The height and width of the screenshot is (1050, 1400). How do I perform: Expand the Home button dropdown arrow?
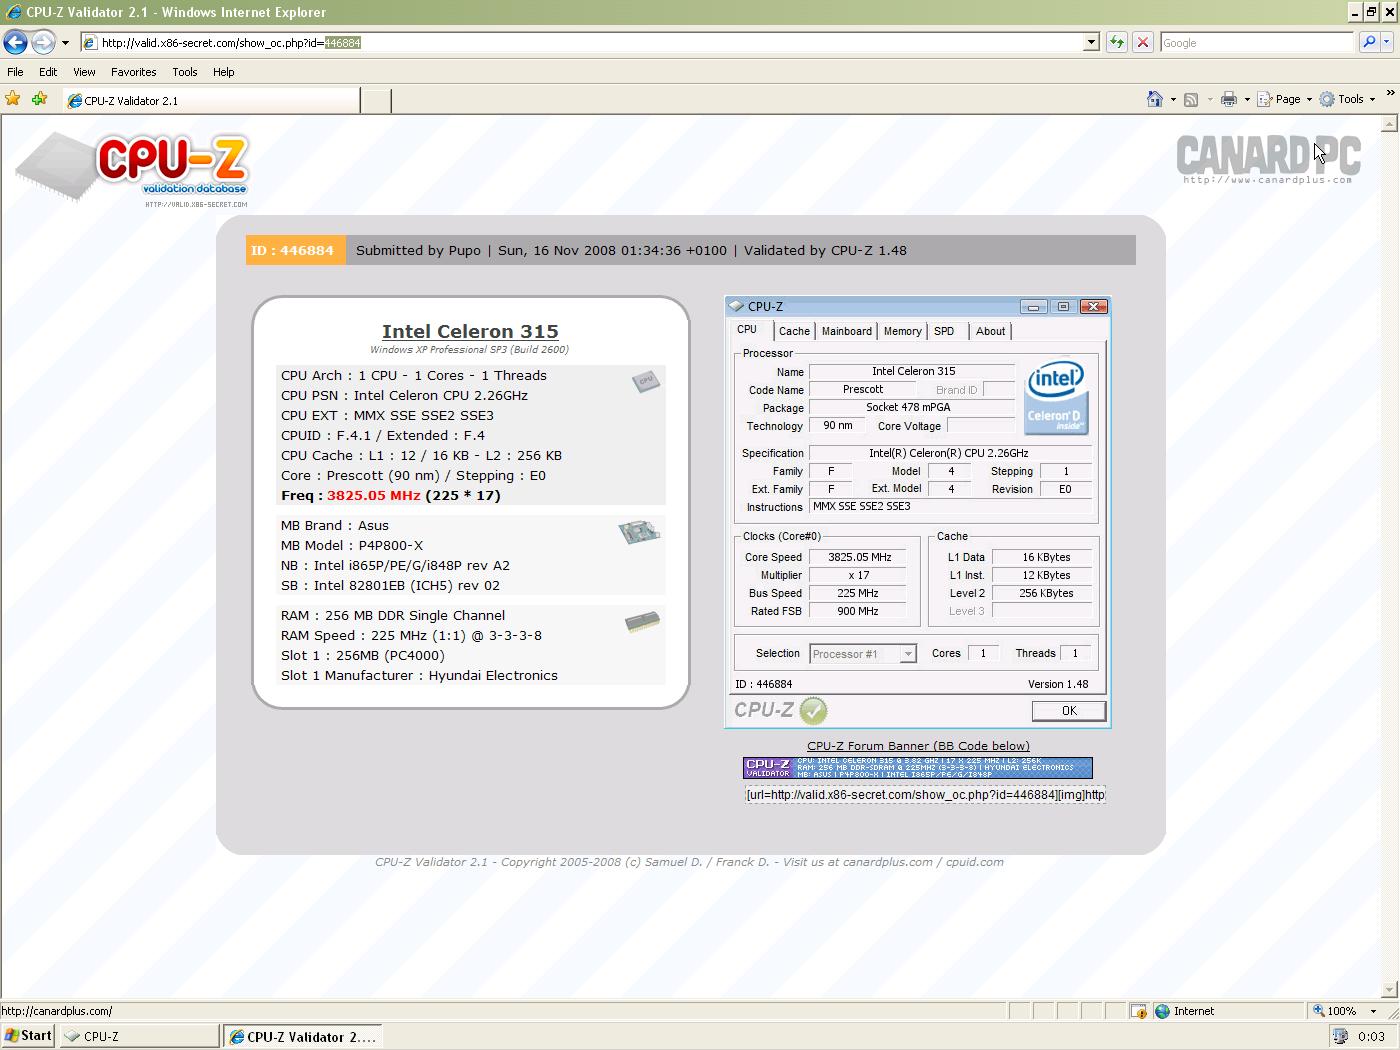(x=1173, y=99)
